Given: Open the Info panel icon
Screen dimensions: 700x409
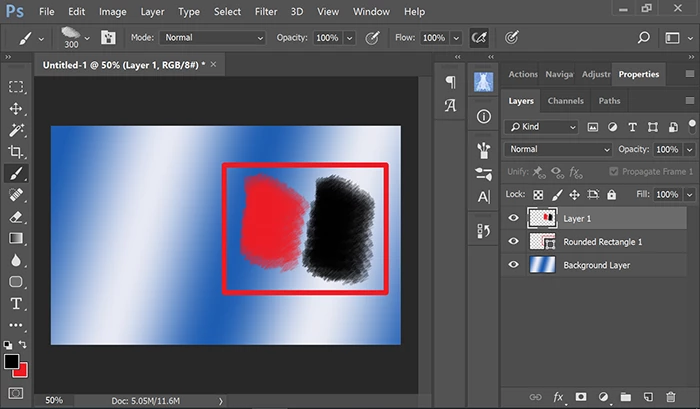Looking at the screenshot, I should click(x=483, y=117).
